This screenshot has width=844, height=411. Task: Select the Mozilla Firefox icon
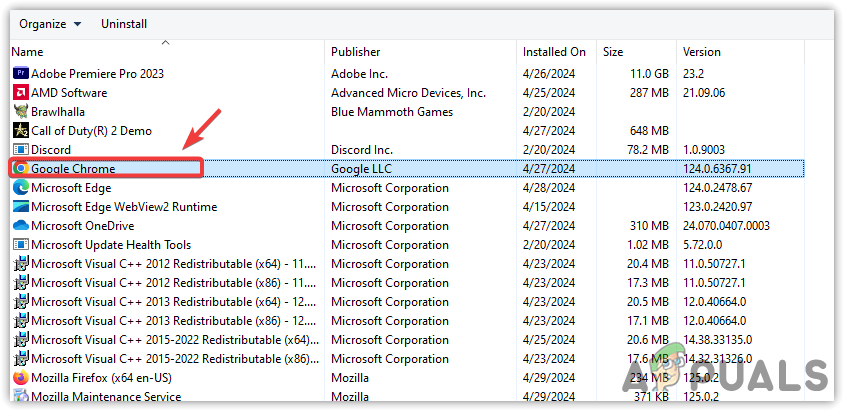[21, 378]
